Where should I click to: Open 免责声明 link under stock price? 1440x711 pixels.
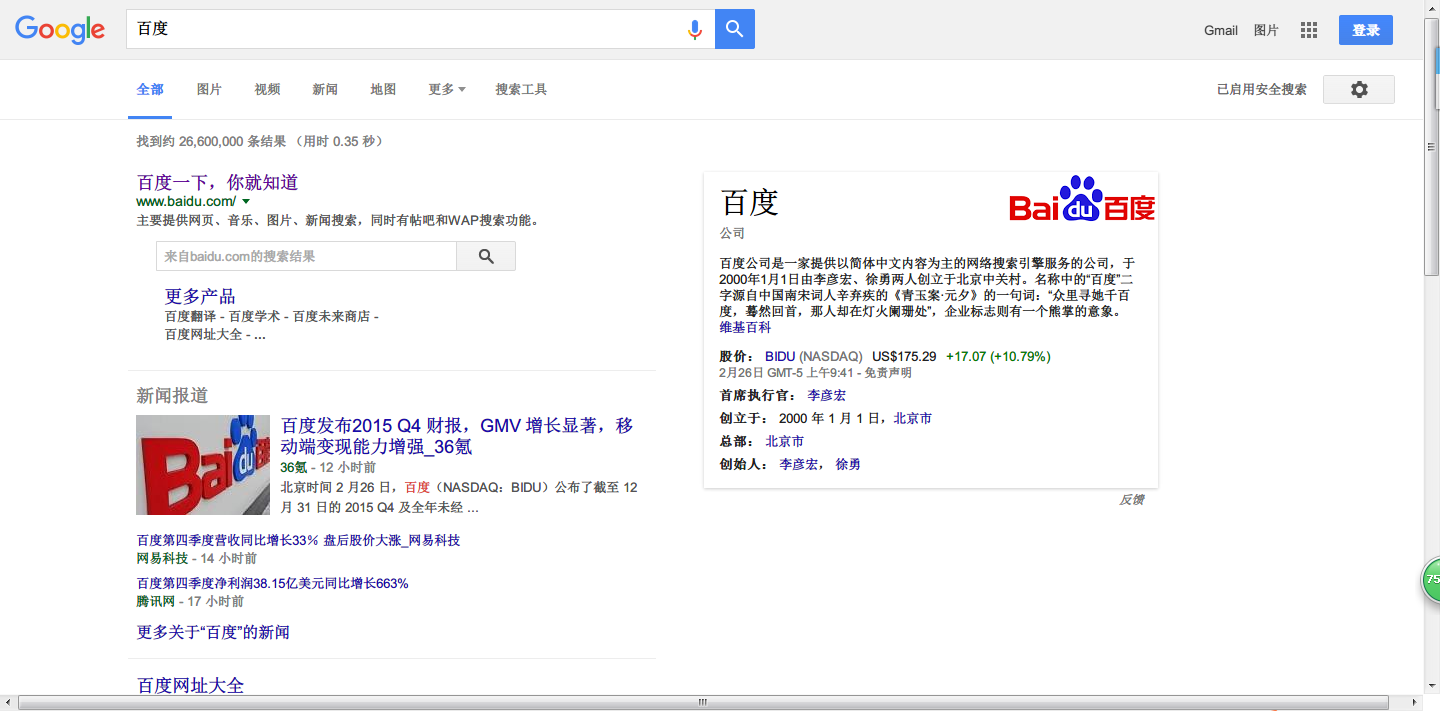888,372
